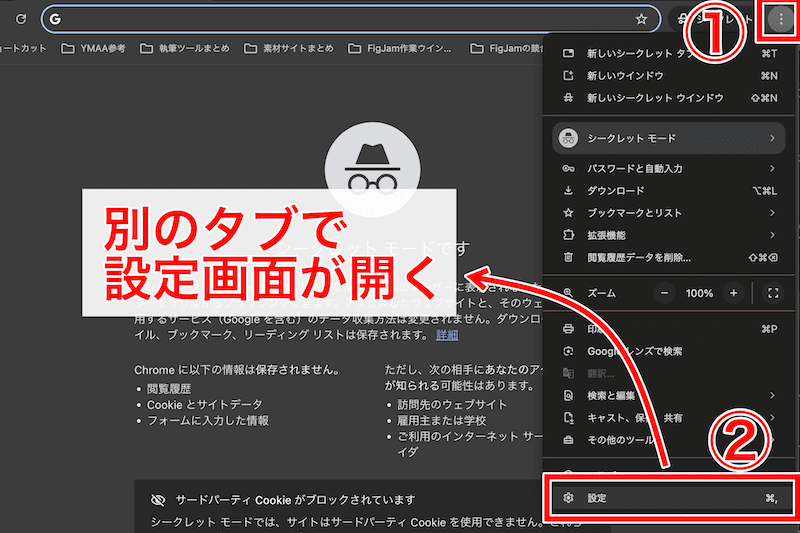Focus the address bar input field
This screenshot has height=533, width=800.
(340, 19)
